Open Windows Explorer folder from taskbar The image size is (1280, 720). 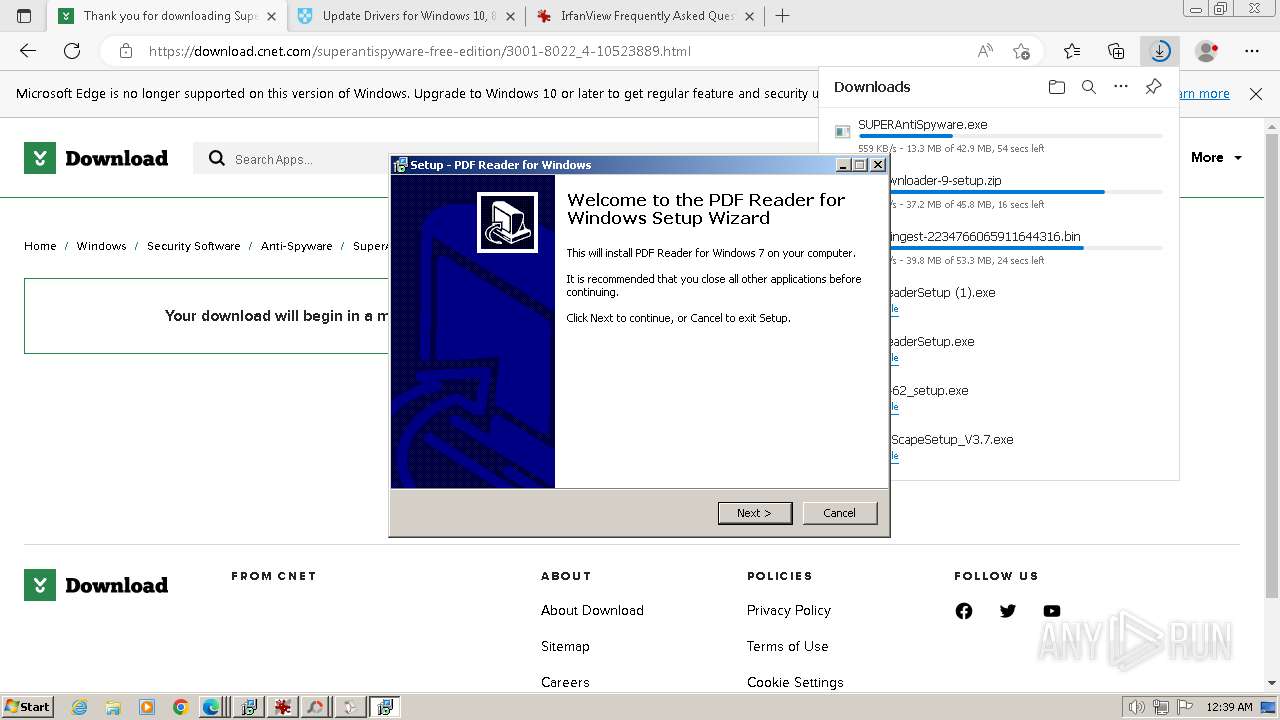click(x=113, y=707)
